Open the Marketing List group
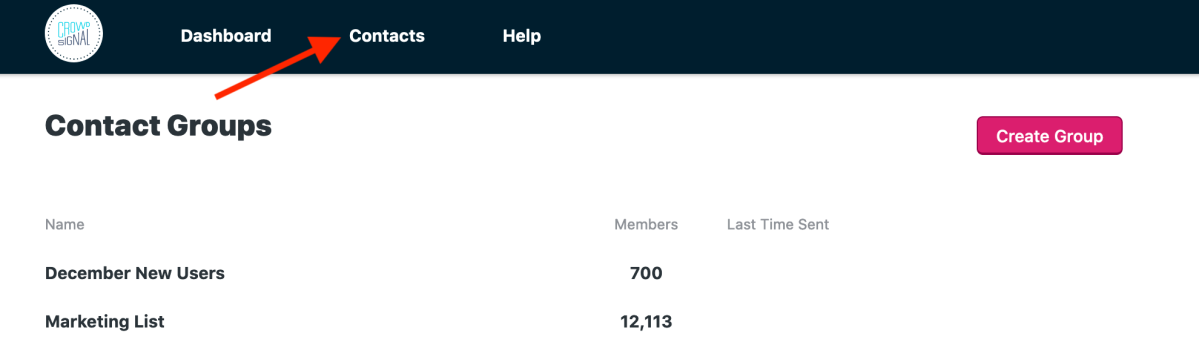This screenshot has height=362, width=1199. 105,322
